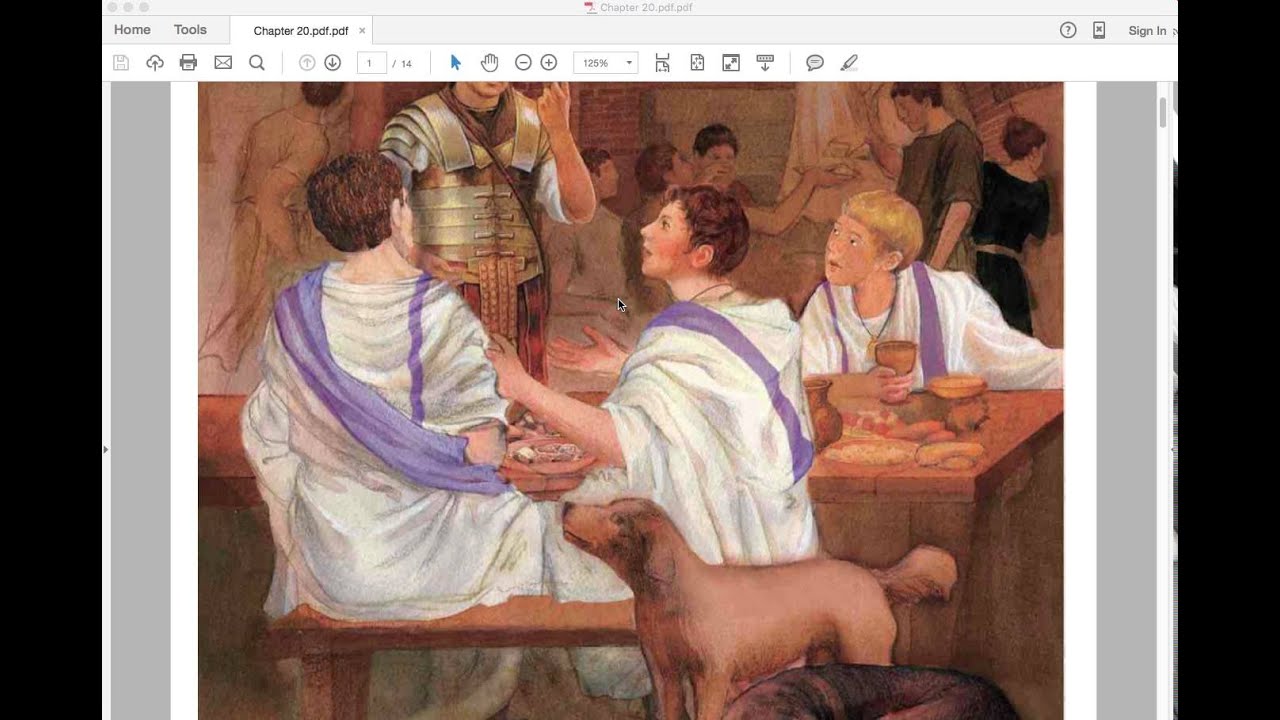Zoom in with plus icon
The width and height of the screenshot is (1280, 720).
pos(549,63)
